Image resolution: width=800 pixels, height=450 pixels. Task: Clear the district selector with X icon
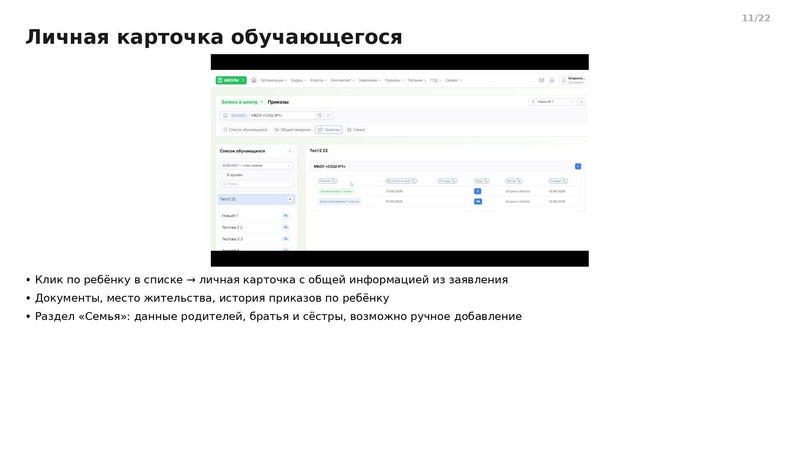581,102
